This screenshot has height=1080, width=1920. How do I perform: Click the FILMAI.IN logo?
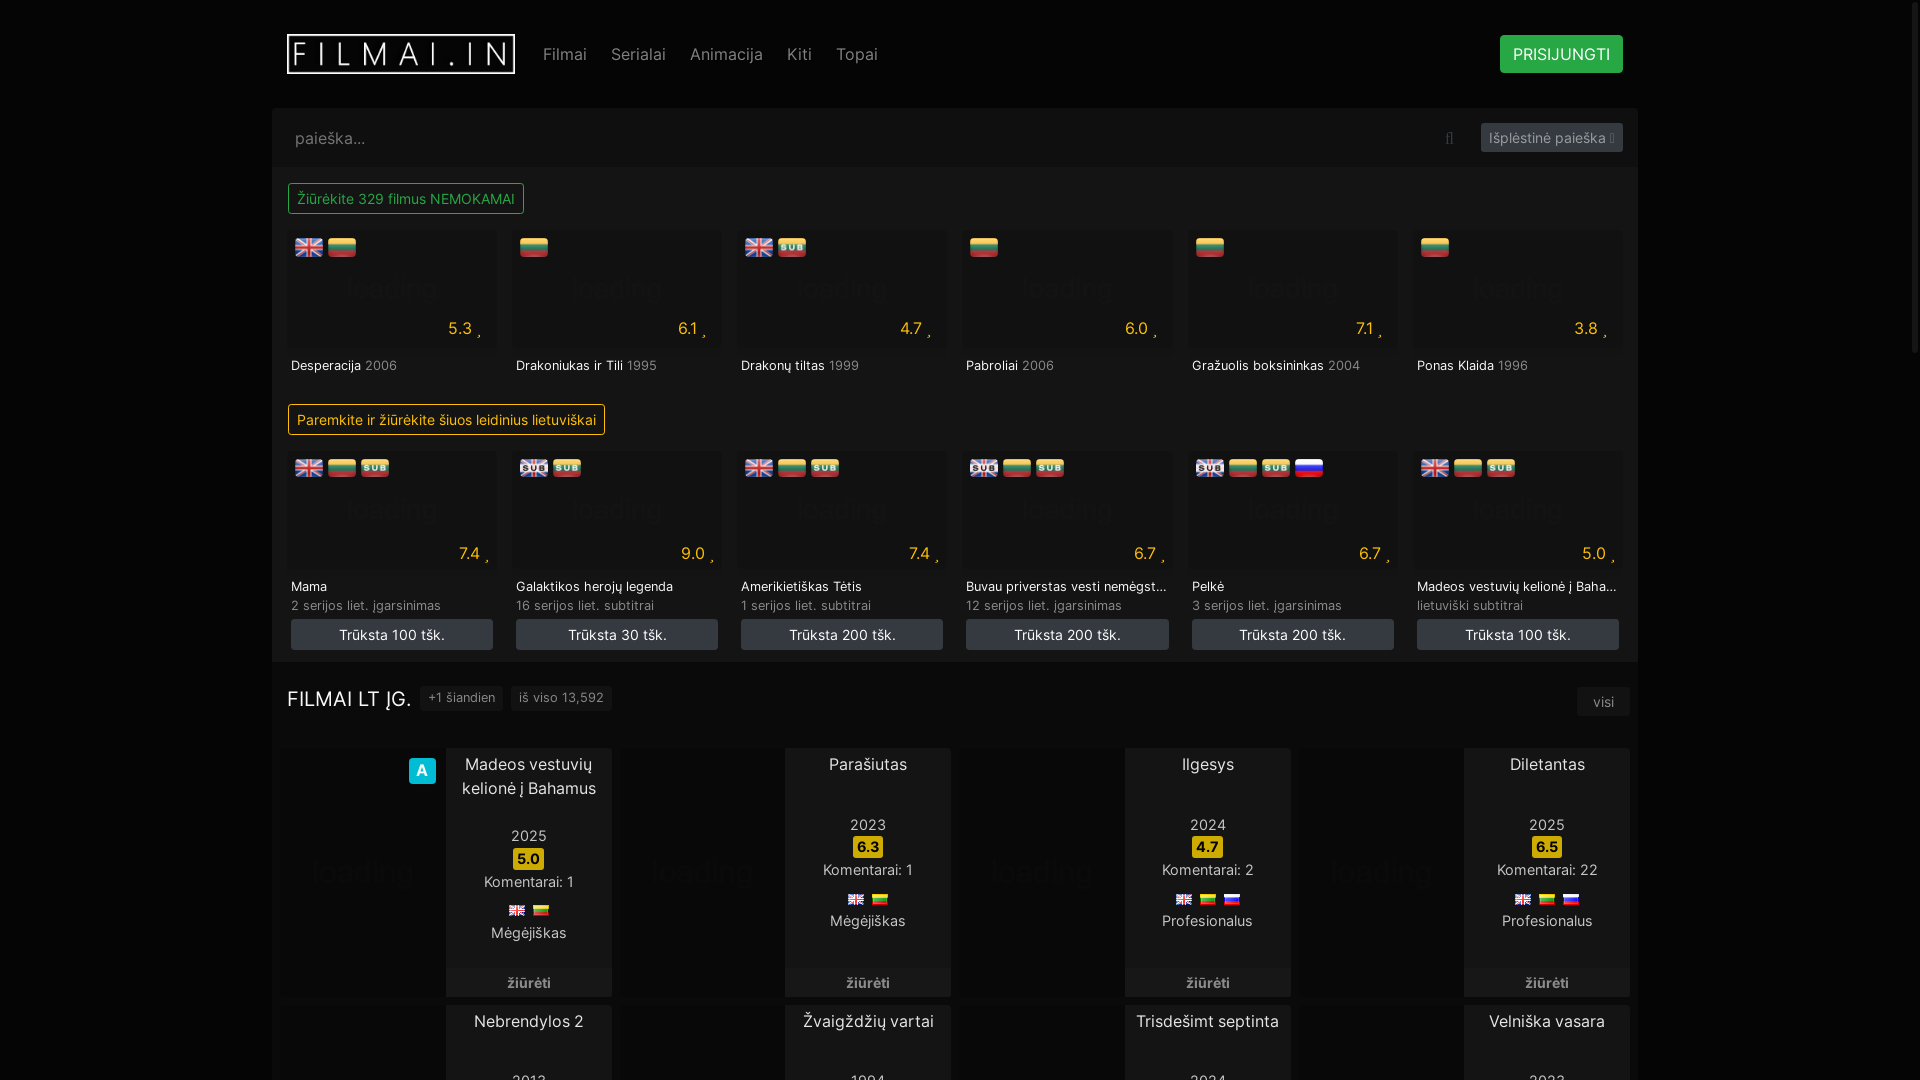pos(401,54)
